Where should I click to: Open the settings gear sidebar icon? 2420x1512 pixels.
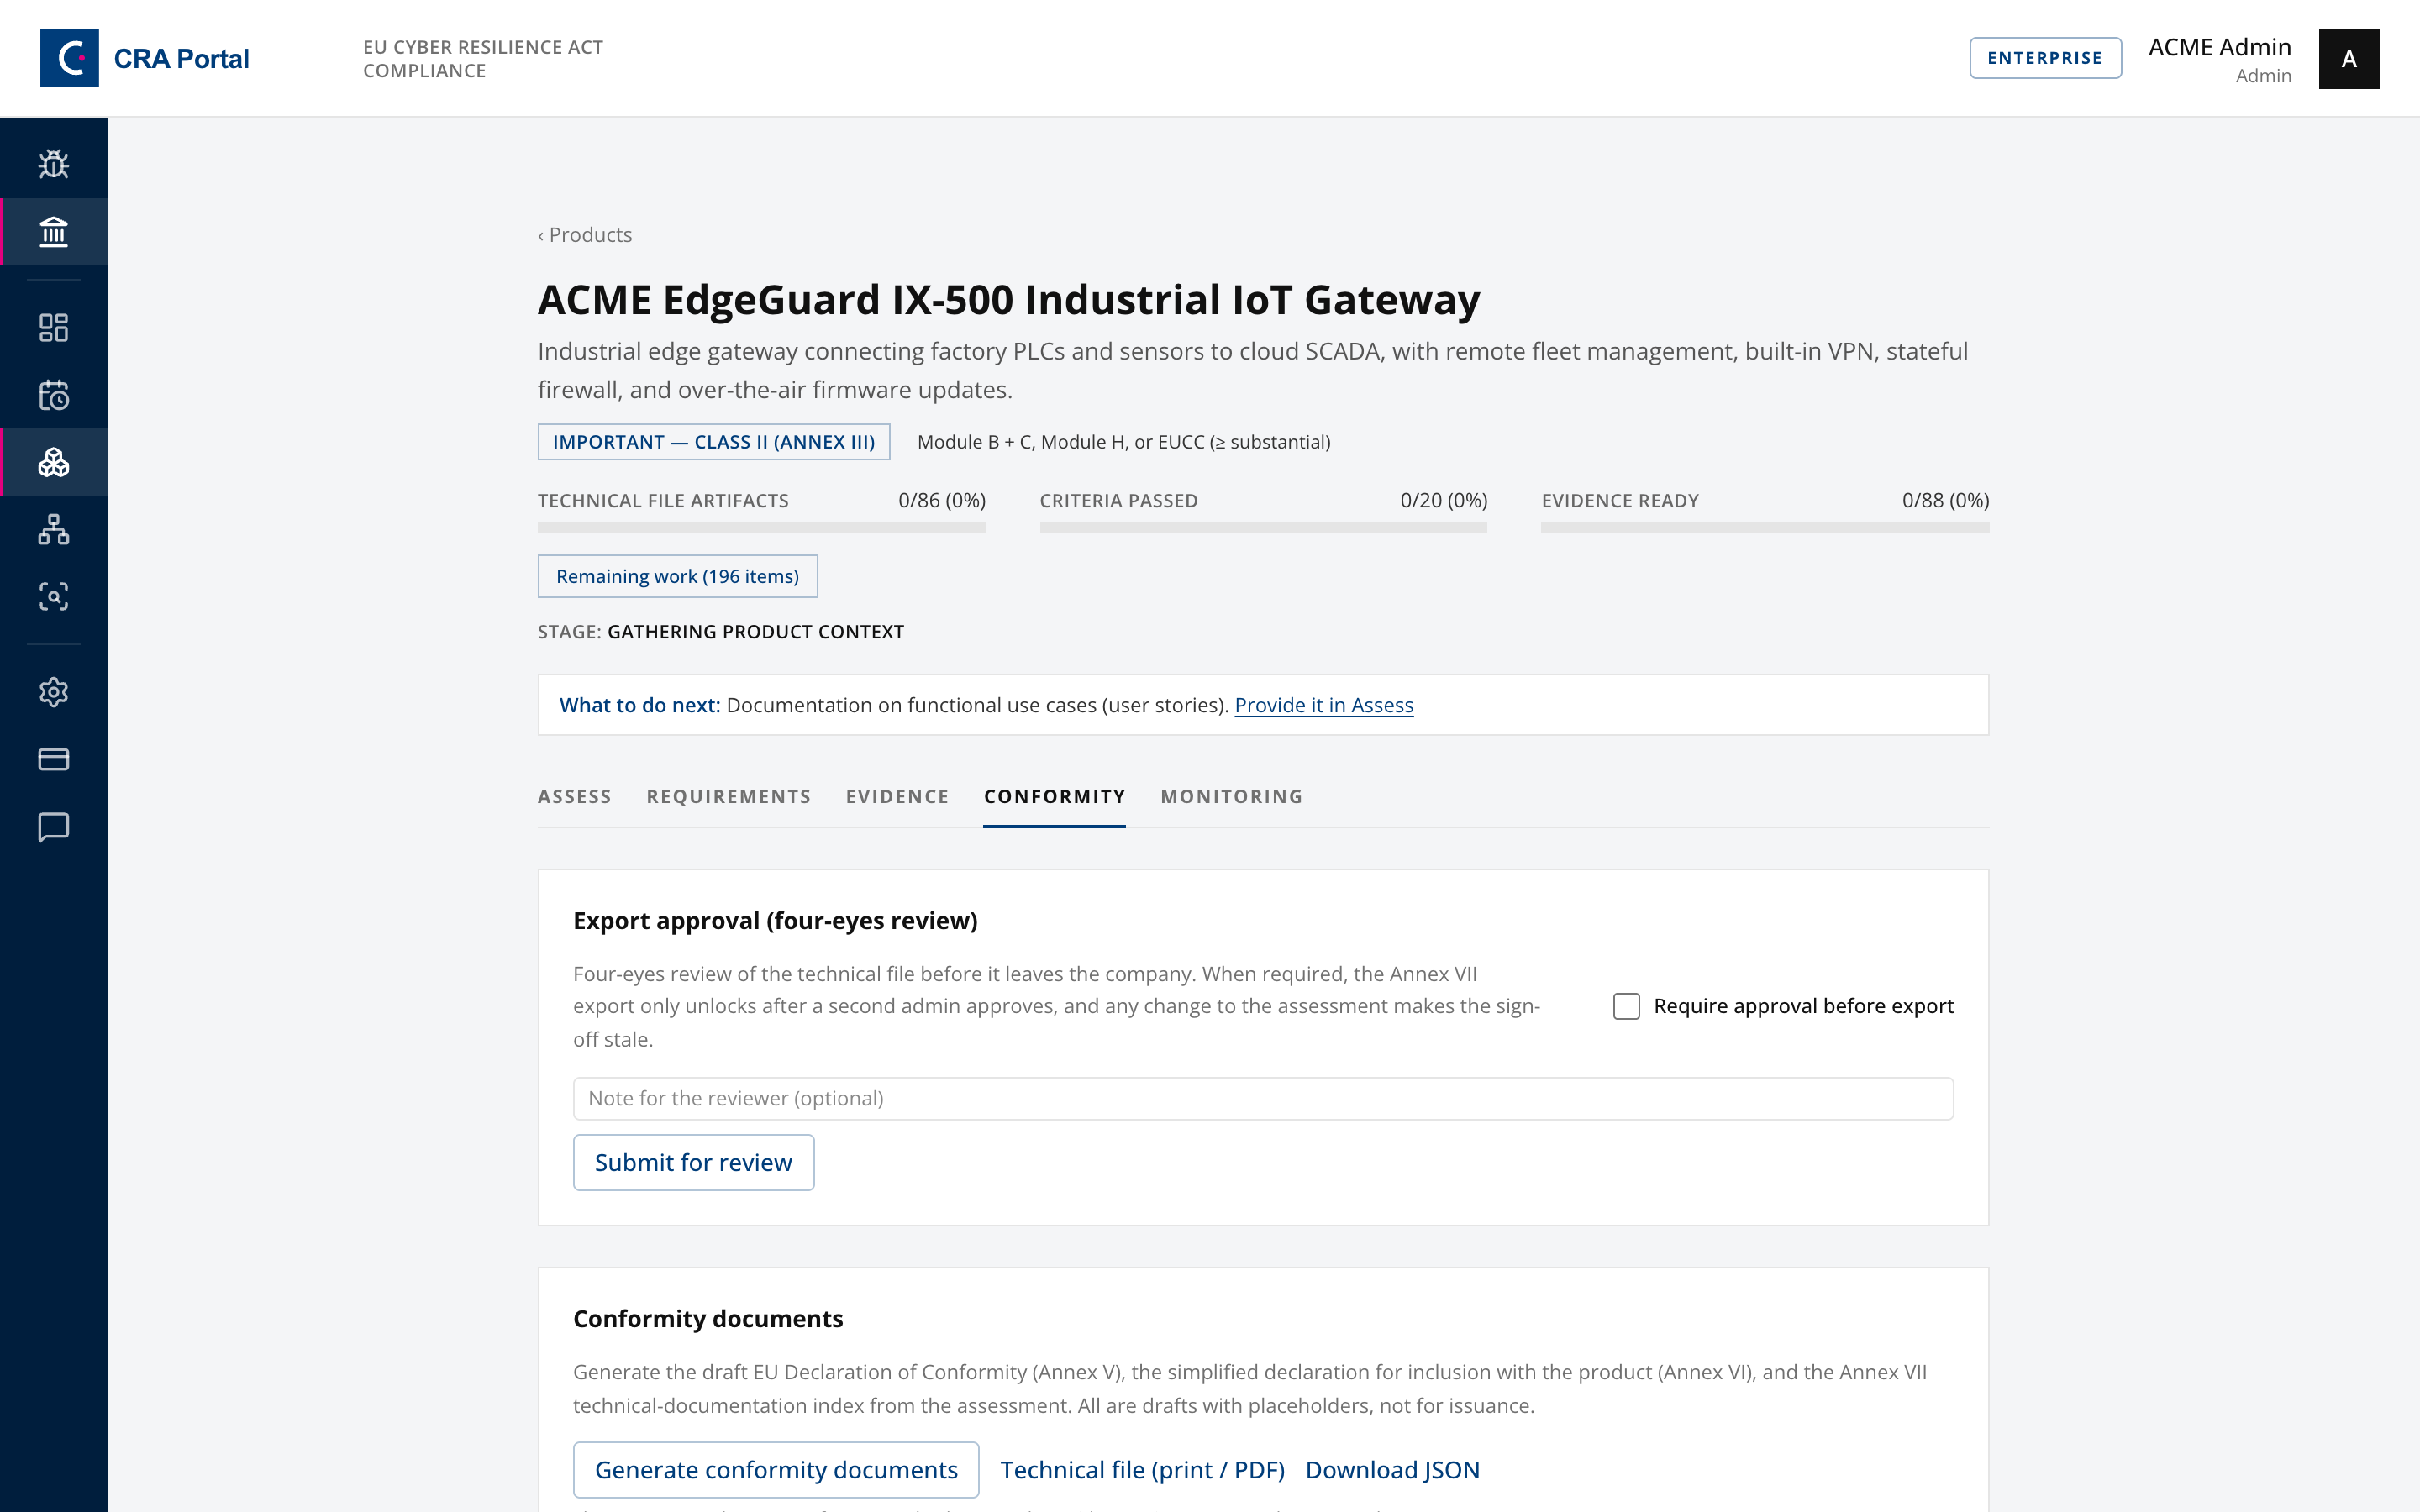pyautogui.click(x=54, y=692)
